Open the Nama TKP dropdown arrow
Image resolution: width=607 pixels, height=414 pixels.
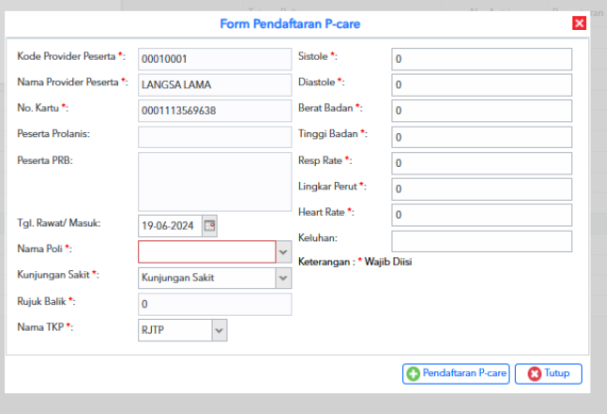(219, 330)
